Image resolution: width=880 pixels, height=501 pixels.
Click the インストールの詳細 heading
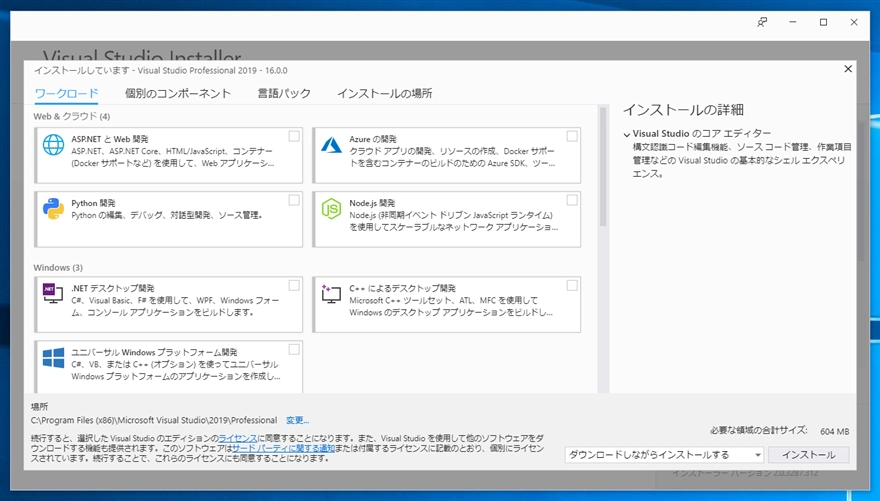pos(683,110)
